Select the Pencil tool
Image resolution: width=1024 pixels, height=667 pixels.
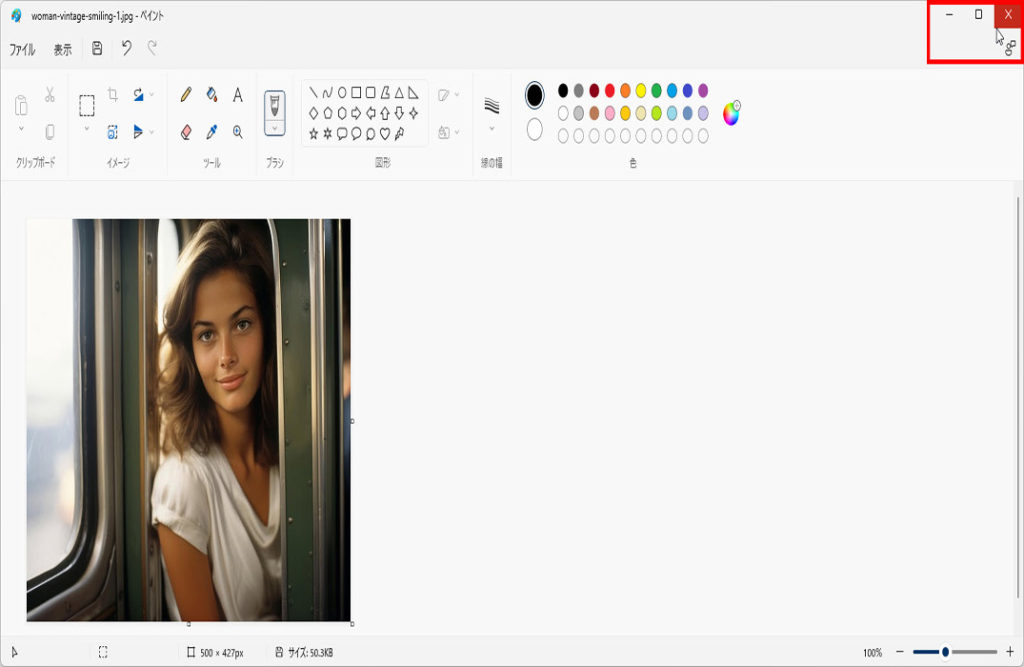pos(186,95)
